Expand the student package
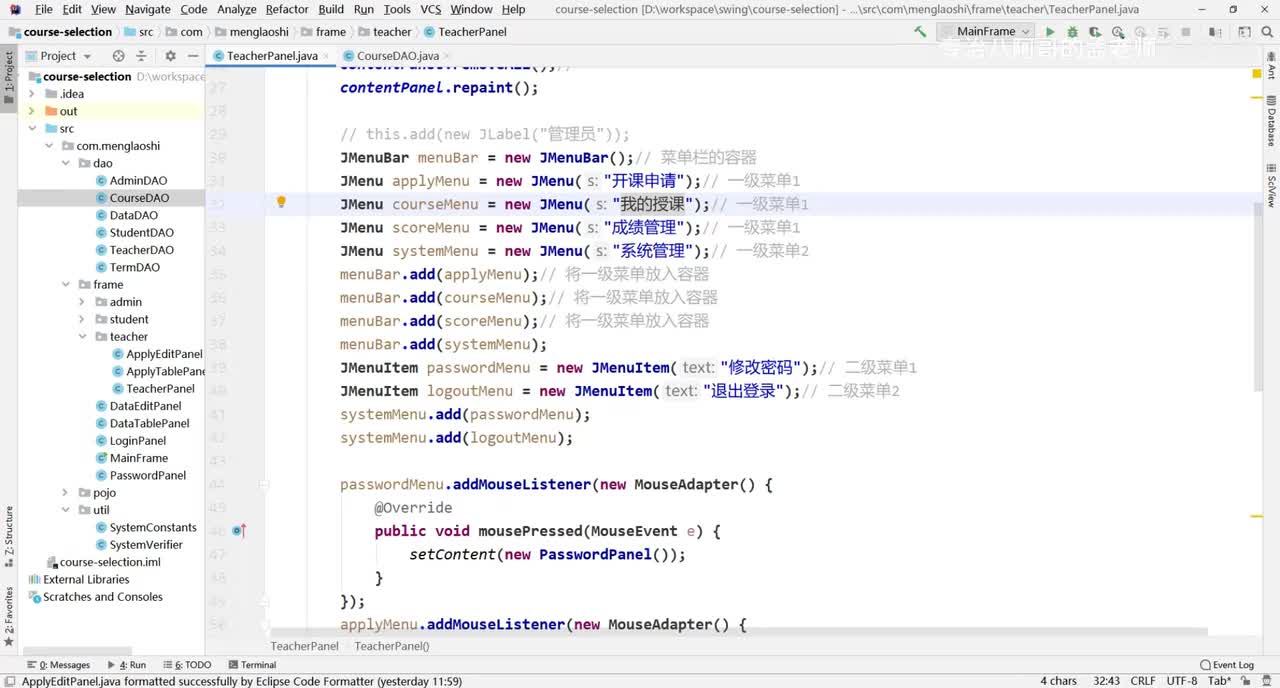The width and height of the screenshot is (1280, 688). click(x=82, y=319)
